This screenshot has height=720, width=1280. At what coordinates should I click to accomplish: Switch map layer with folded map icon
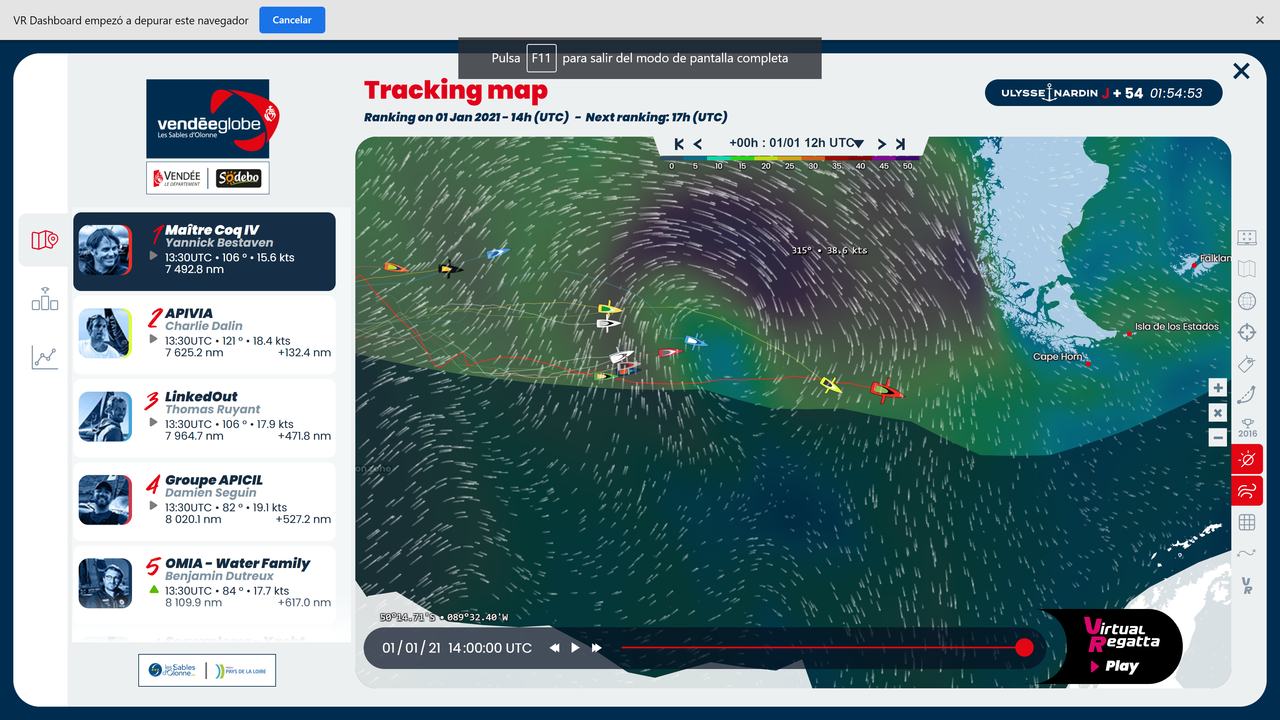coord(1246,269)
